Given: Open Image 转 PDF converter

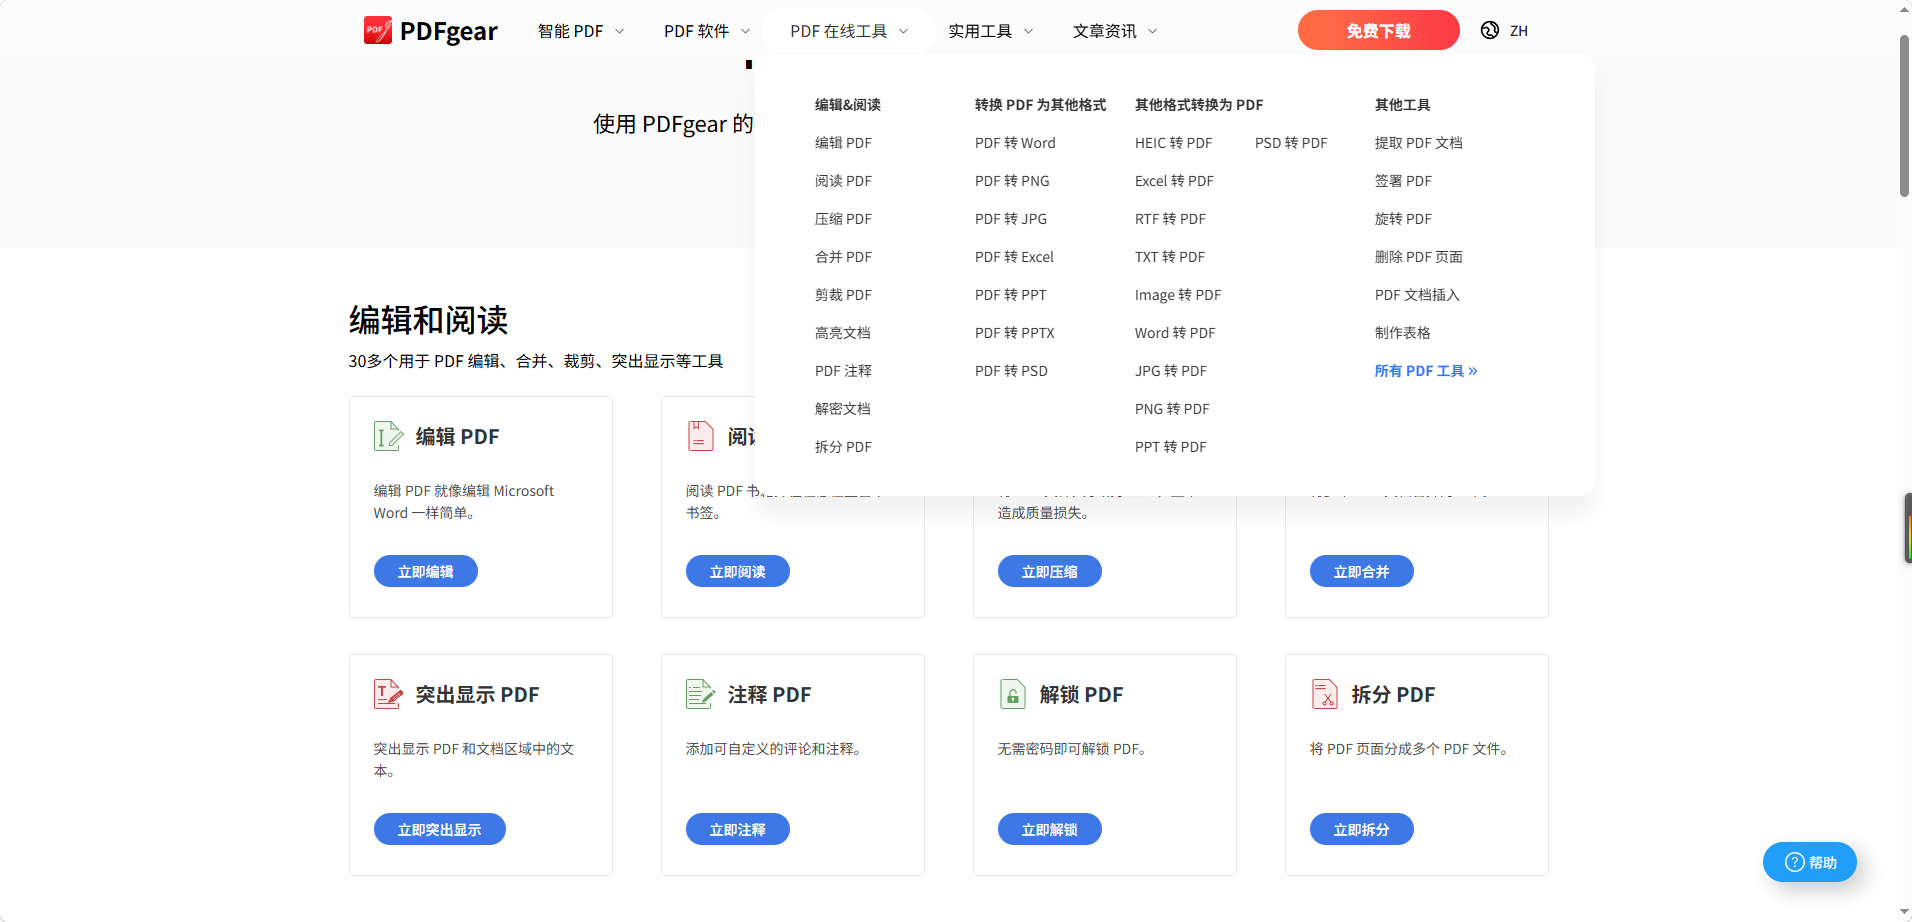Looking at the screenshot, I should 1178,295.
